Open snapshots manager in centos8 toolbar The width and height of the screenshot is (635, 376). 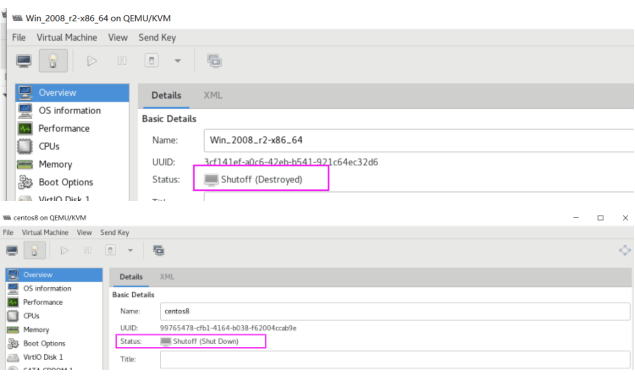pyautogui.click(x=159, y=250)
